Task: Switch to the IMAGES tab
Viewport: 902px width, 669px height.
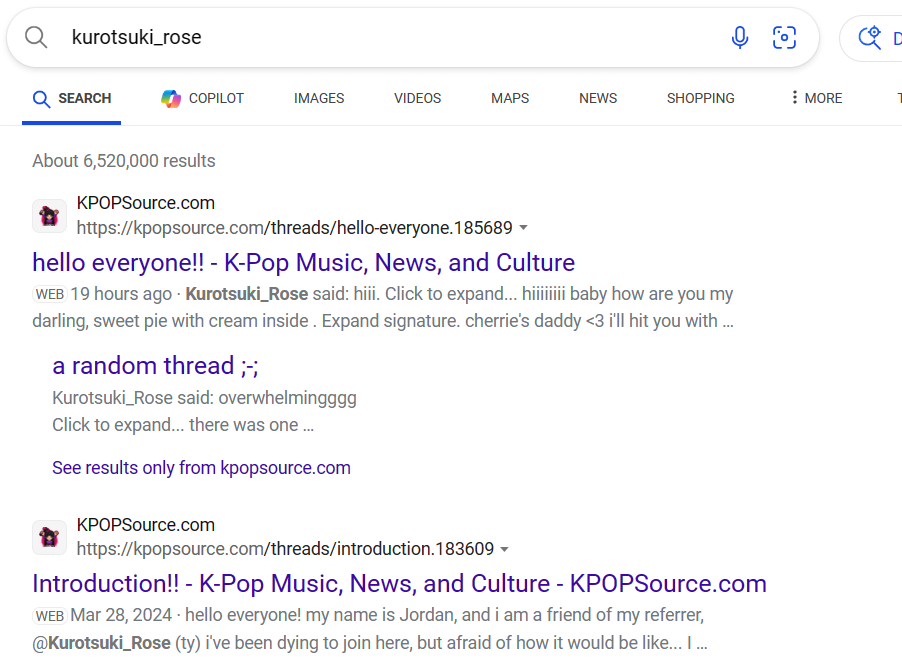Action: (x=319, y=98)
